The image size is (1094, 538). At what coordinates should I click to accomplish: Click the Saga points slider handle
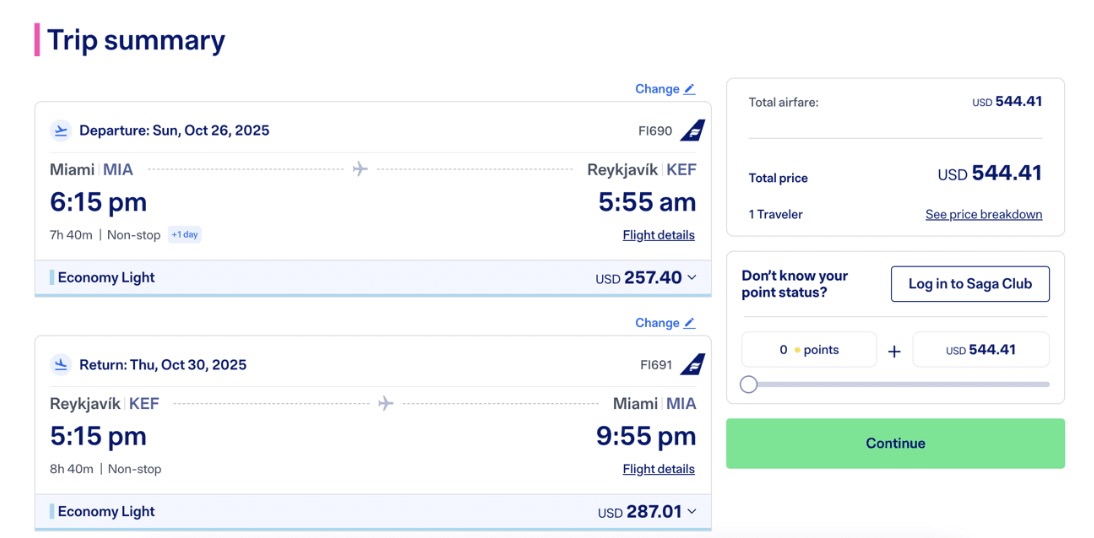pyautogui.click(x=749, y=384)
